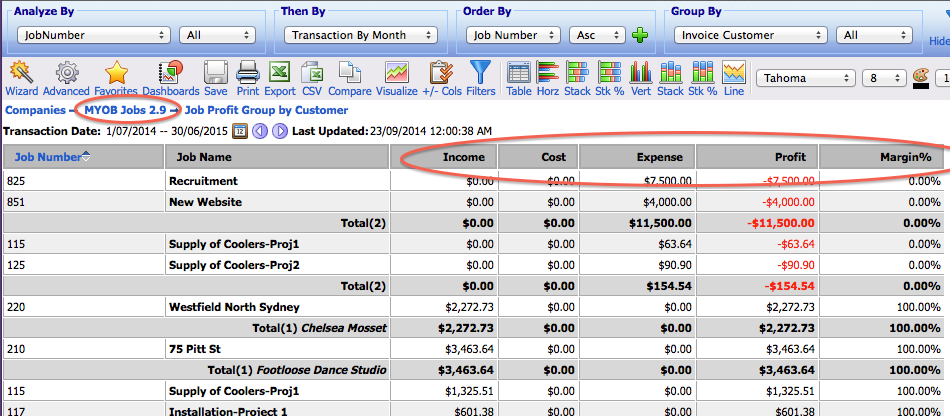Select job number 220 cell
The width and height of the screenshot is (950, 416).
[84, 307]
